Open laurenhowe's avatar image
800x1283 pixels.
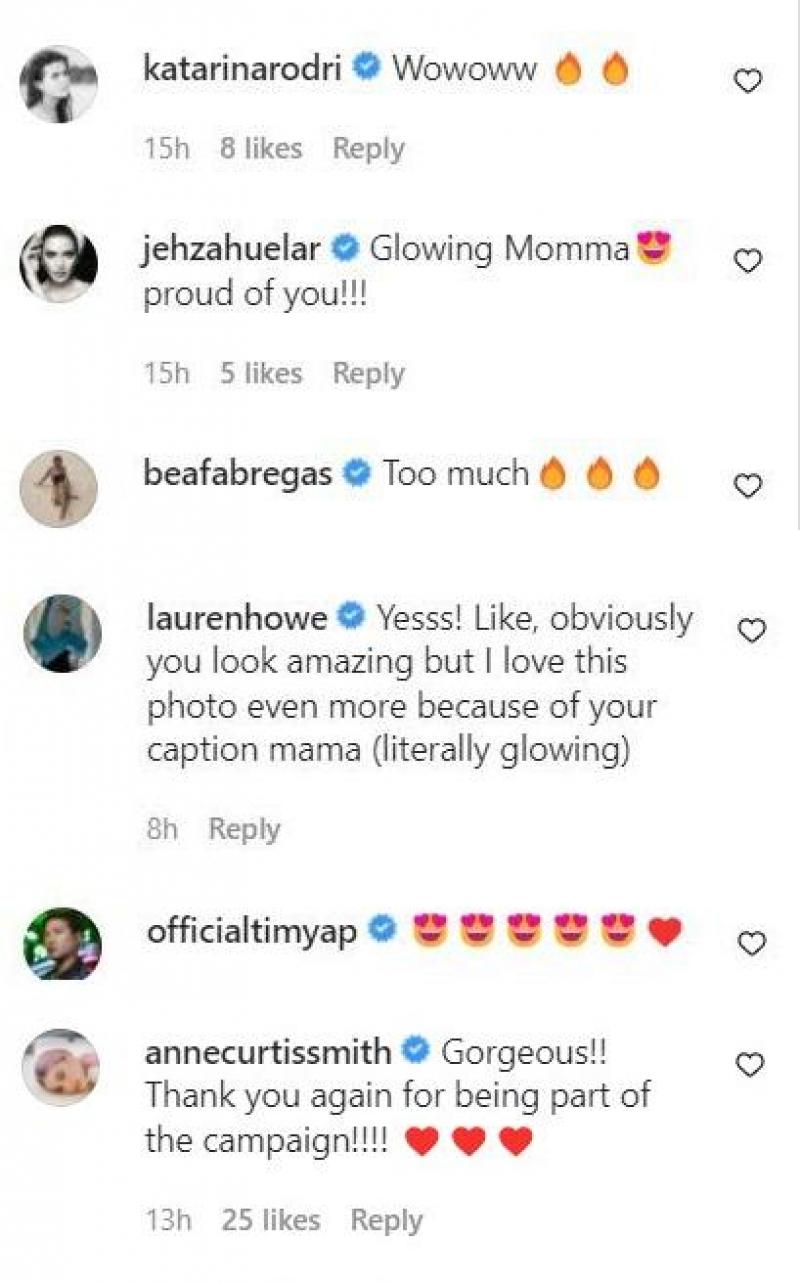click(x=61, y=633)
